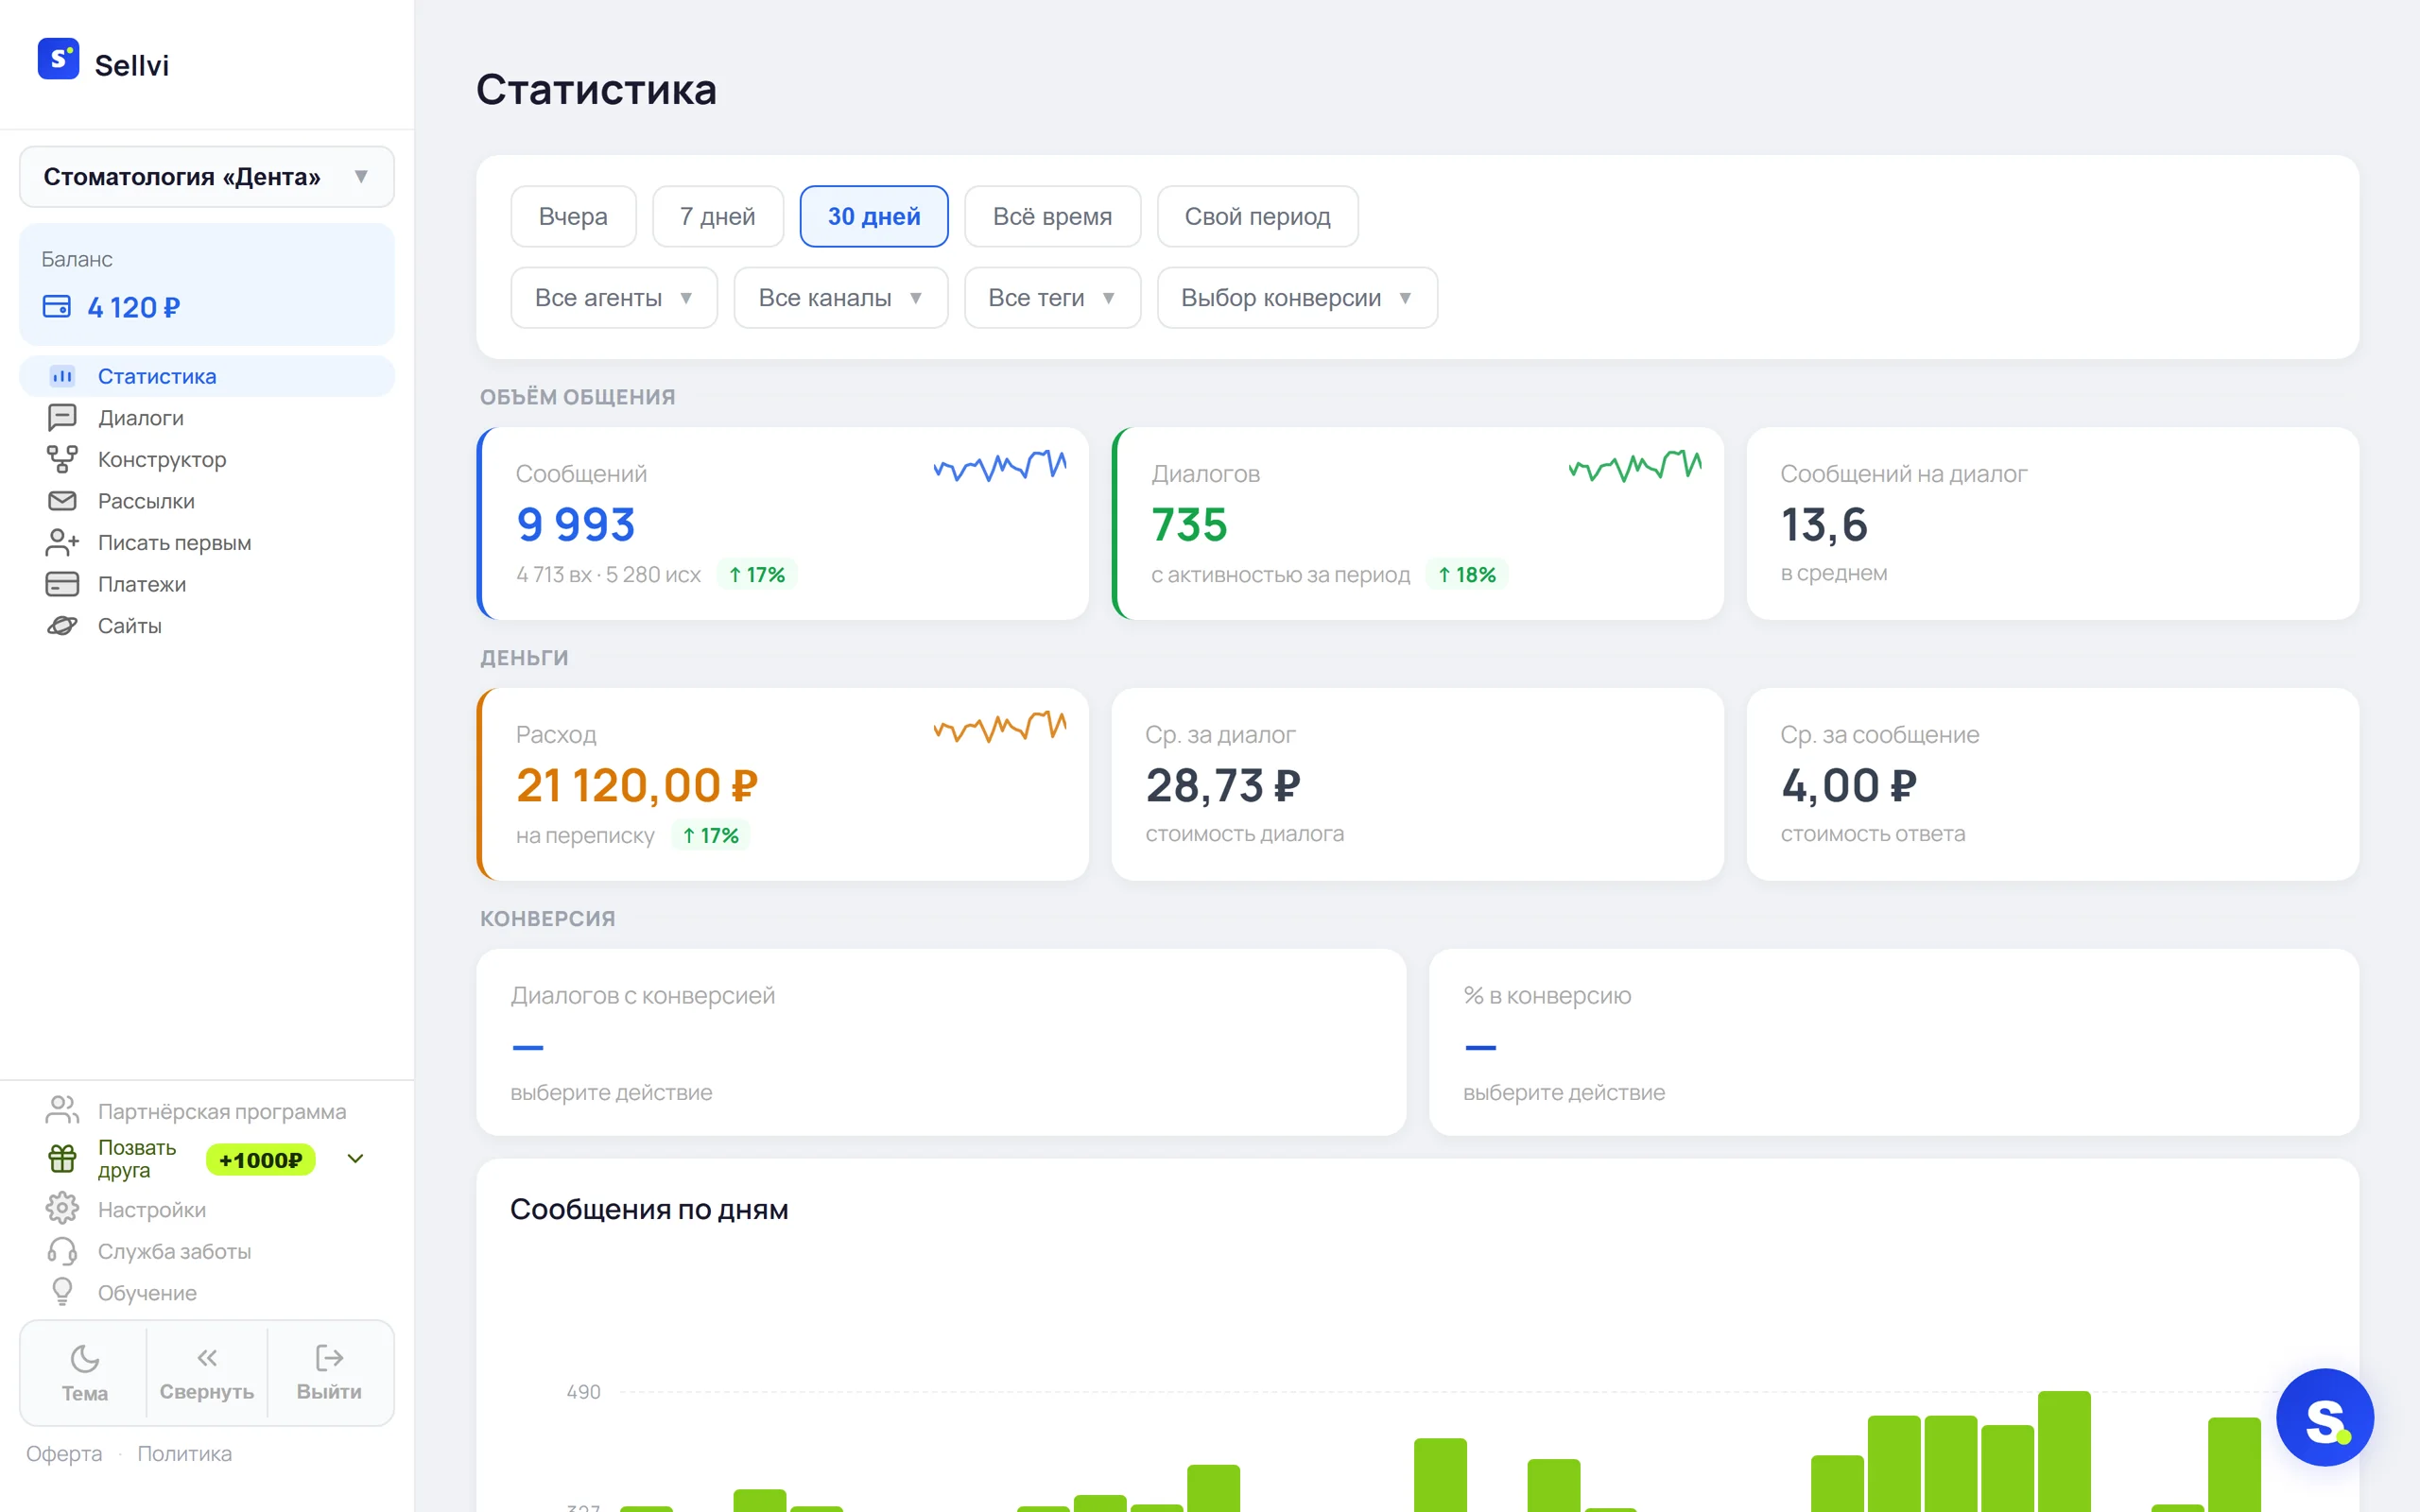Image resolution: width=2420 pixels, height=1512 pixels.
Task: Open the Рассылки envelope icon
Action: (62, 500)
